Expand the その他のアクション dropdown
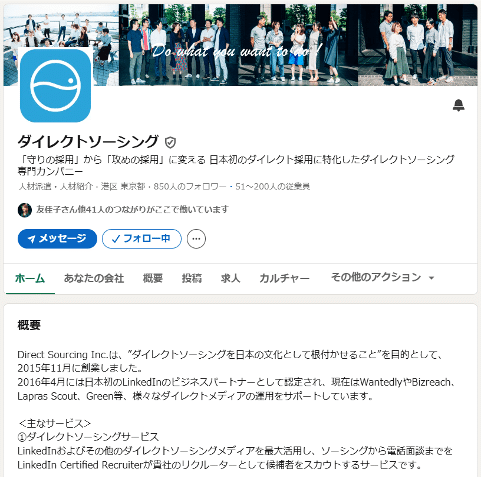 [382, 277]
